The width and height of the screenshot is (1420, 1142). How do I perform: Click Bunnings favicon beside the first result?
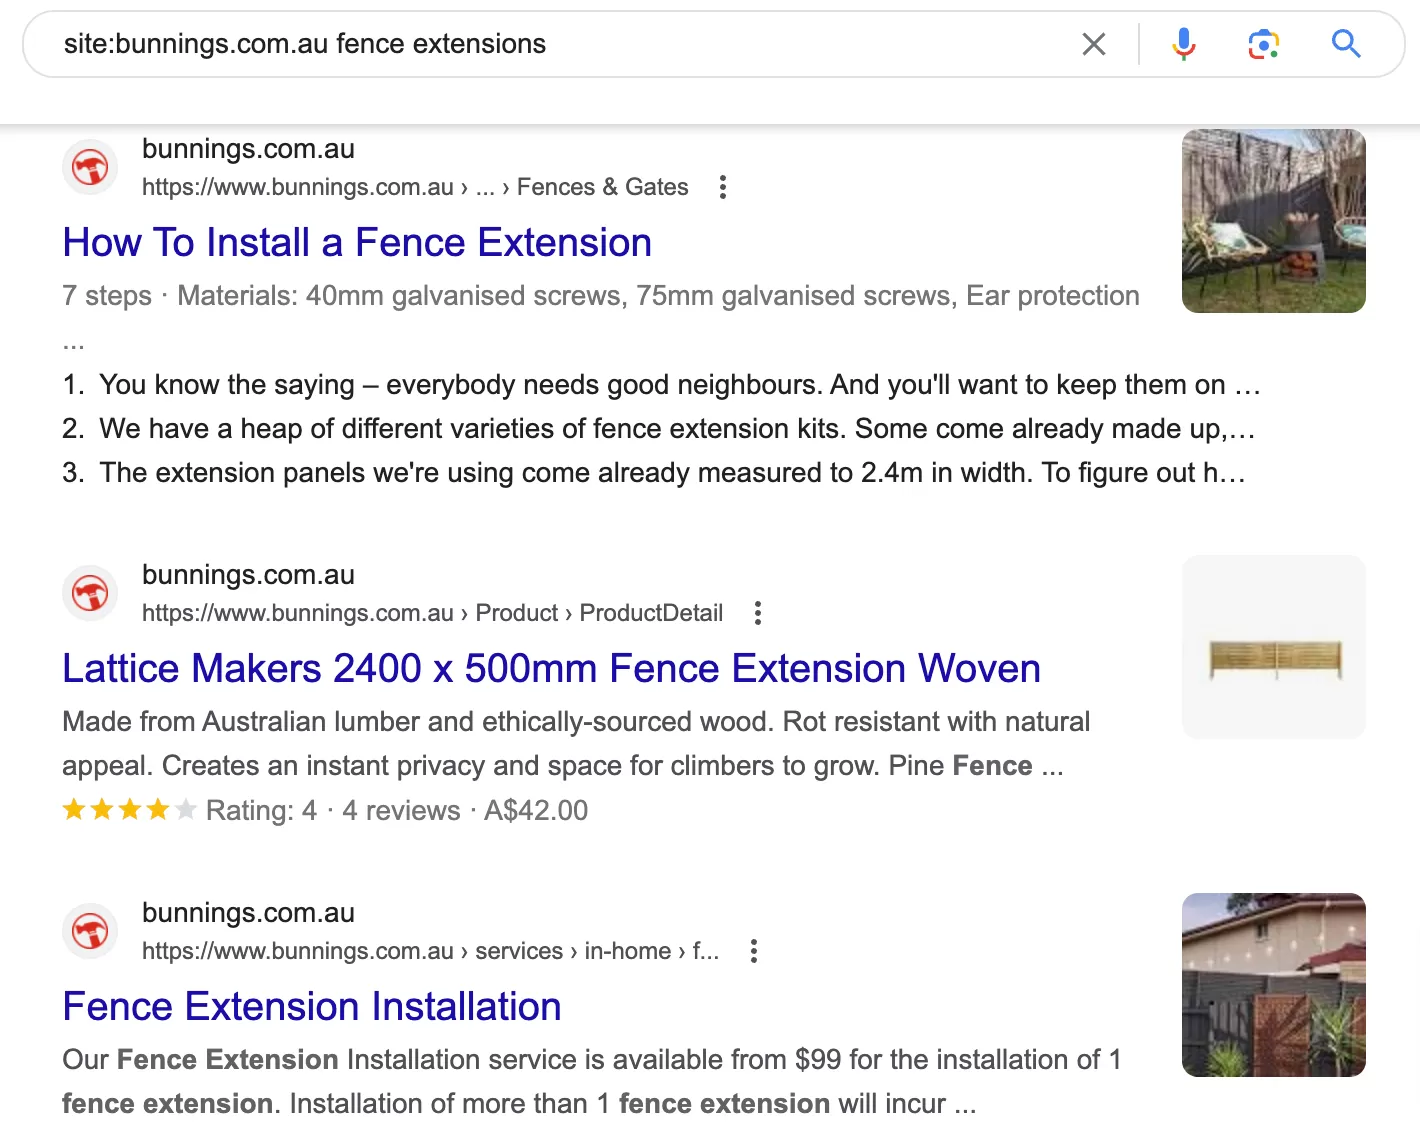pos(91,167)
